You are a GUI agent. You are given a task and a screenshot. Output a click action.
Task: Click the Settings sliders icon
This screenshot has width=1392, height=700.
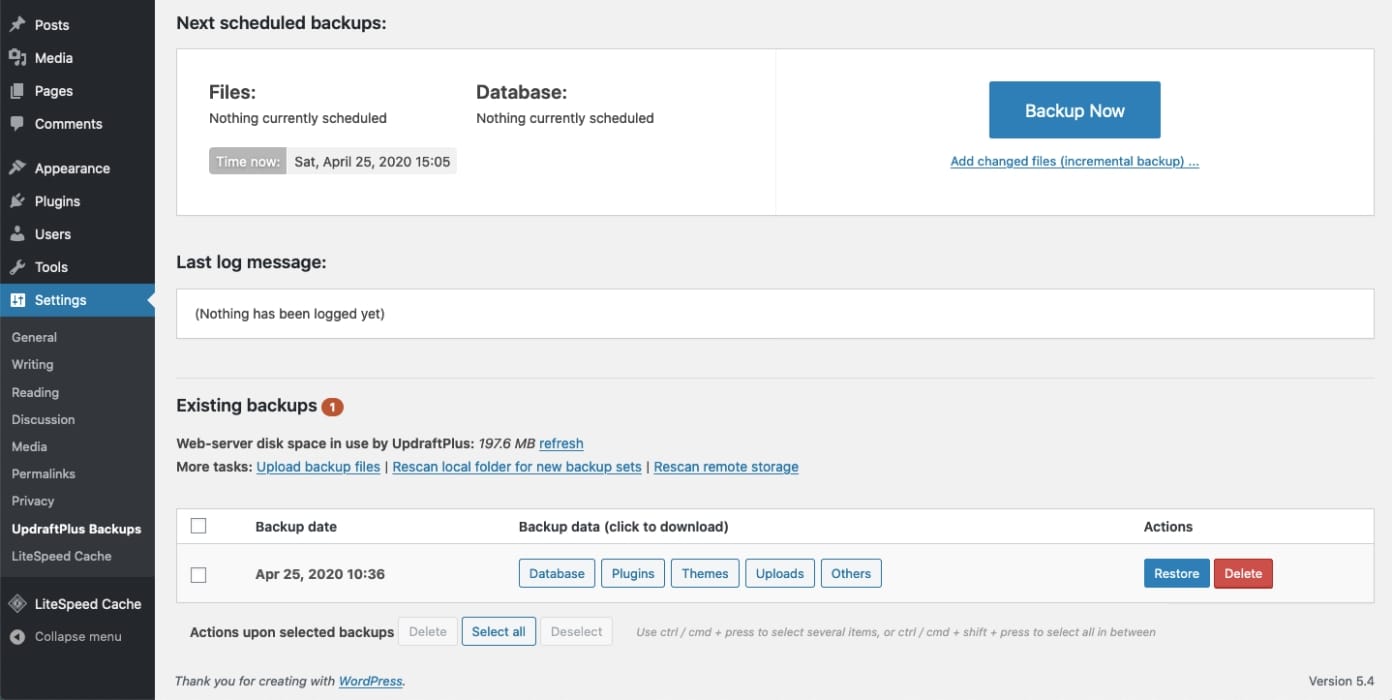17,300
